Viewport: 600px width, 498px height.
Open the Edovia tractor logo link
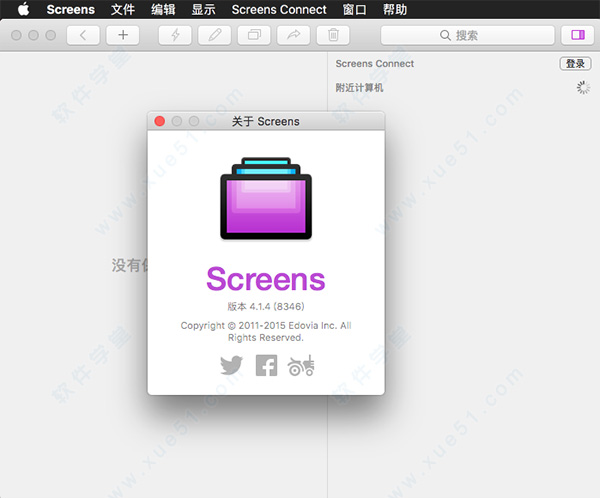tap(301, 366)
